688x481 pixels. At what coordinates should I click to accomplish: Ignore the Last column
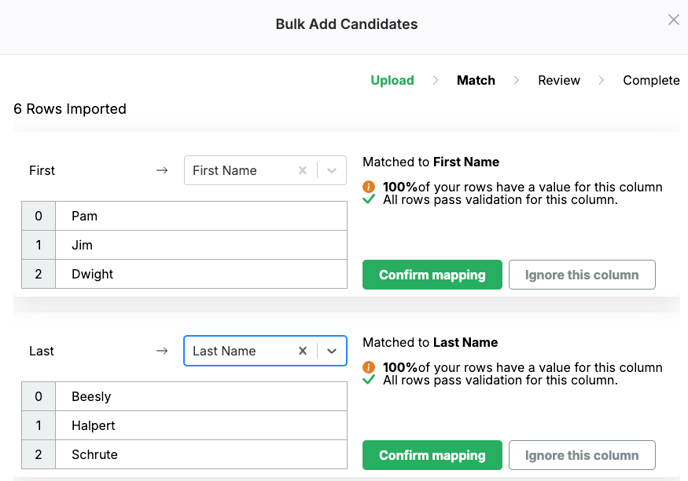[582, 455]
